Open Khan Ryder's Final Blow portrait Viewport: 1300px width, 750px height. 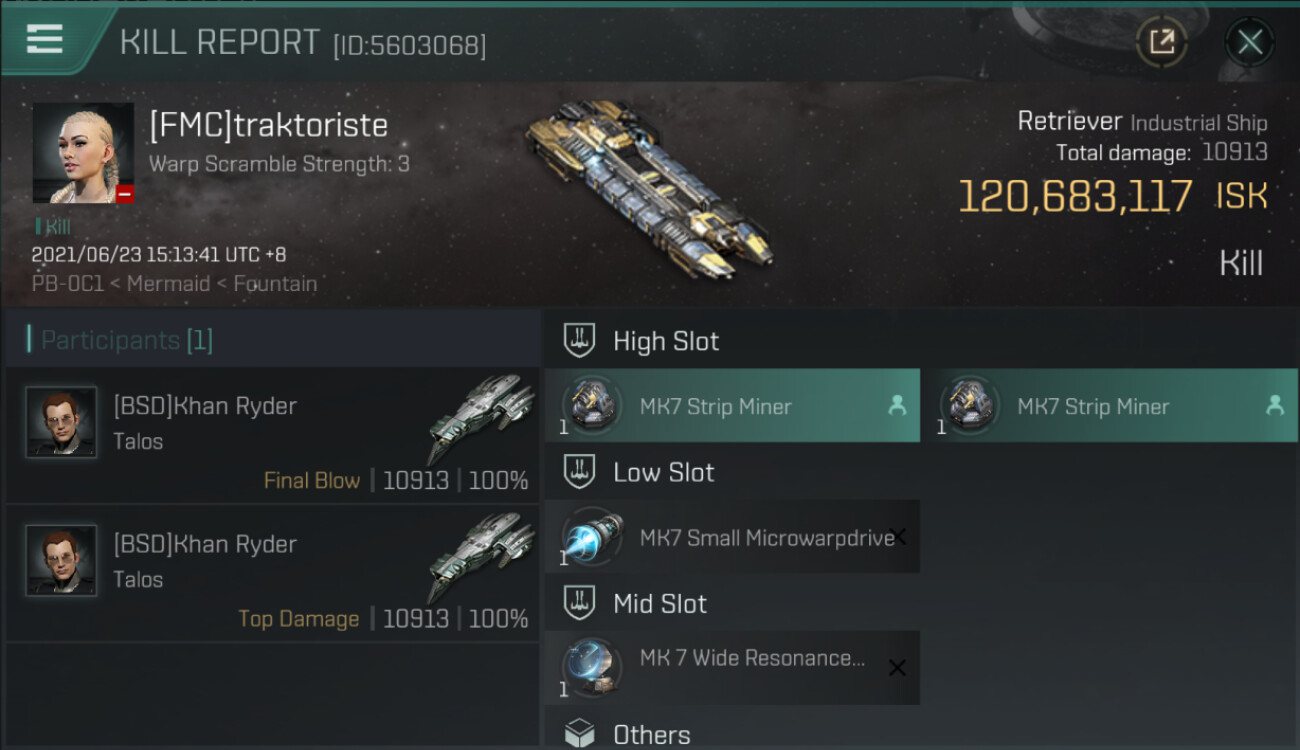(61, 422)
